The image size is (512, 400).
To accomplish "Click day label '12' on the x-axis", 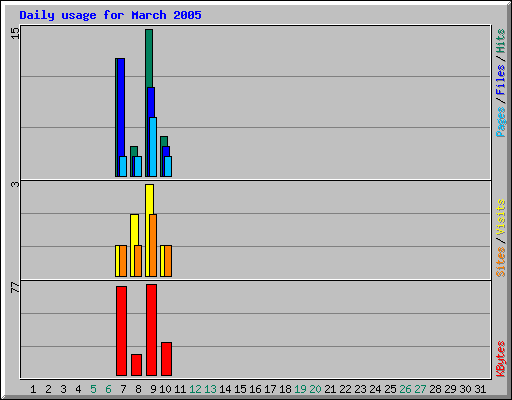I will pyautogui.click(x=195, y=389).
